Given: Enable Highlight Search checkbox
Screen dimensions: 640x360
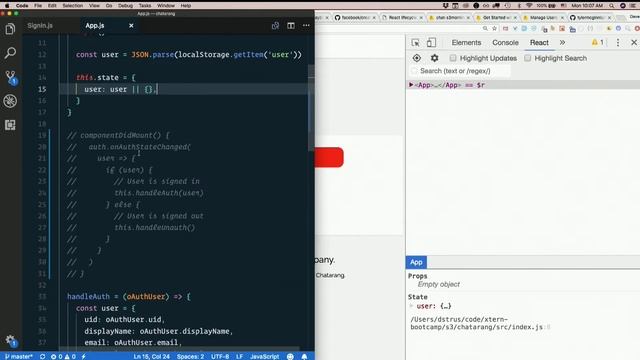Looking at the screenshot, I should [527, 58].
